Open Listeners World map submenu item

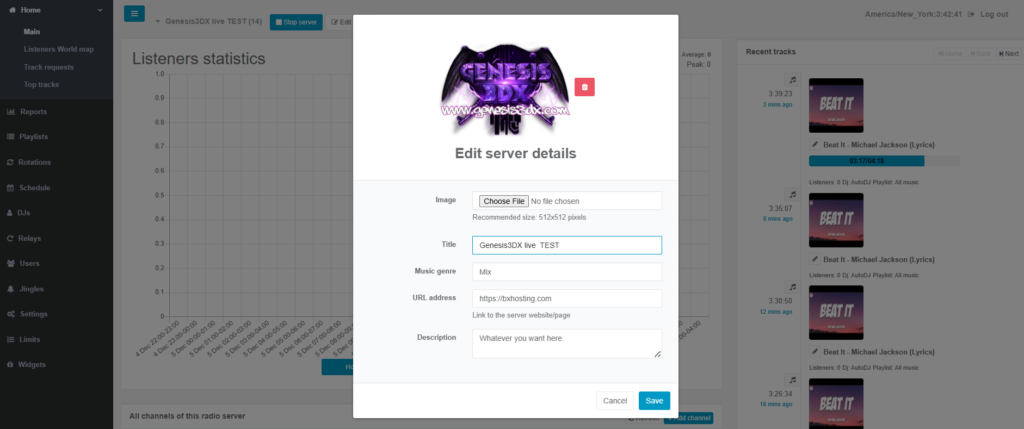pyautogui.click(x=58, y=49)
